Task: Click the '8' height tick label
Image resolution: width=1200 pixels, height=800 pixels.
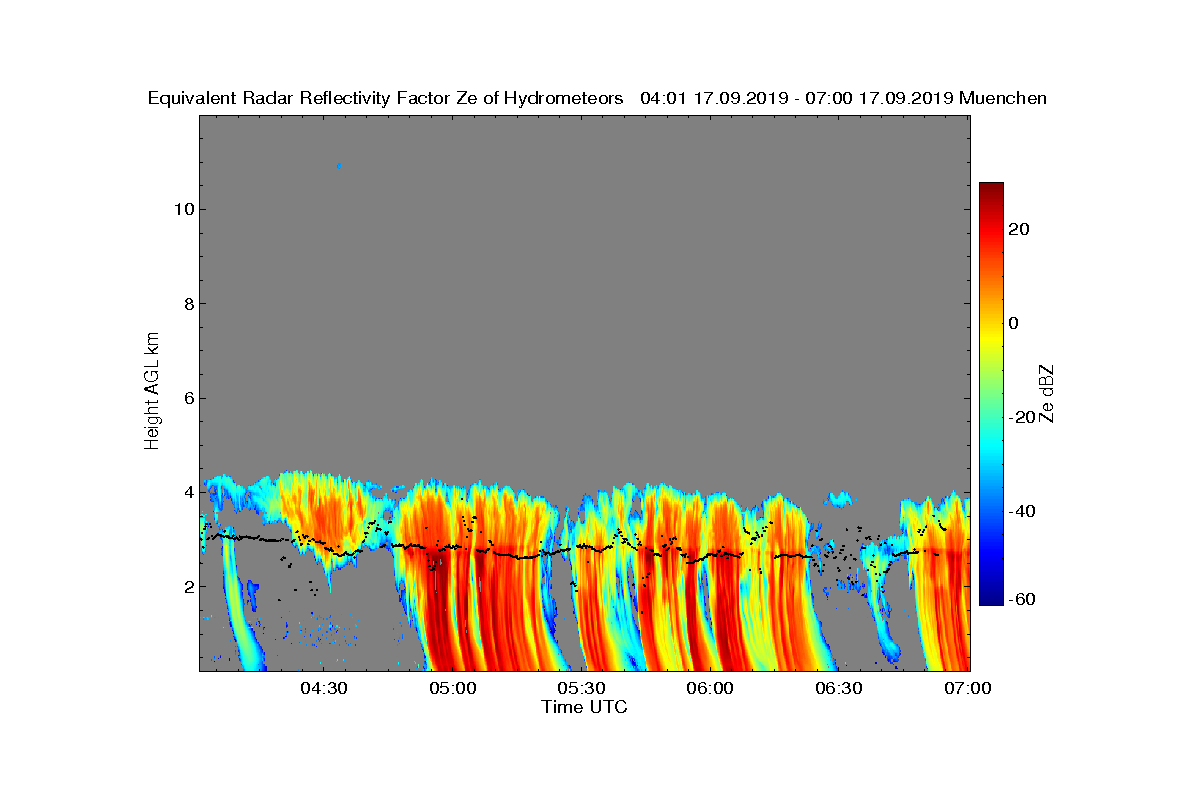Action: coord(188,304)
